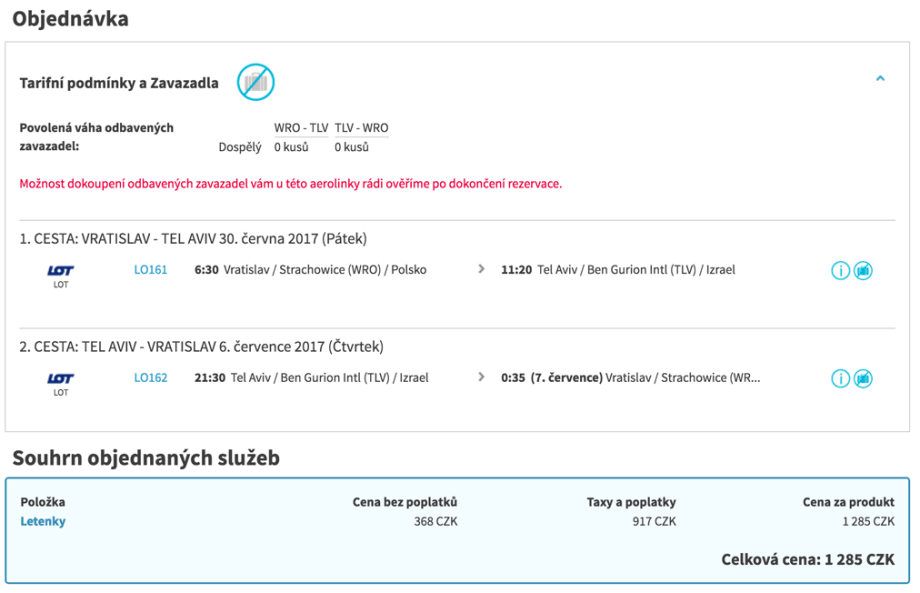Click baggage icon for flight LO161
The width and height of the screenshot is (920, 593).
(x=863, y=271)
